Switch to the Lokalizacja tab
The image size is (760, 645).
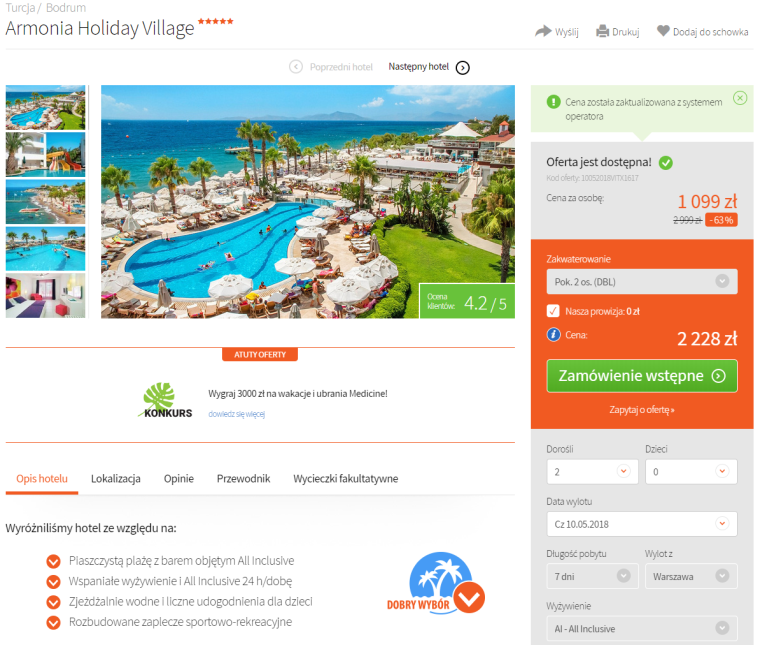pos(116,478)
